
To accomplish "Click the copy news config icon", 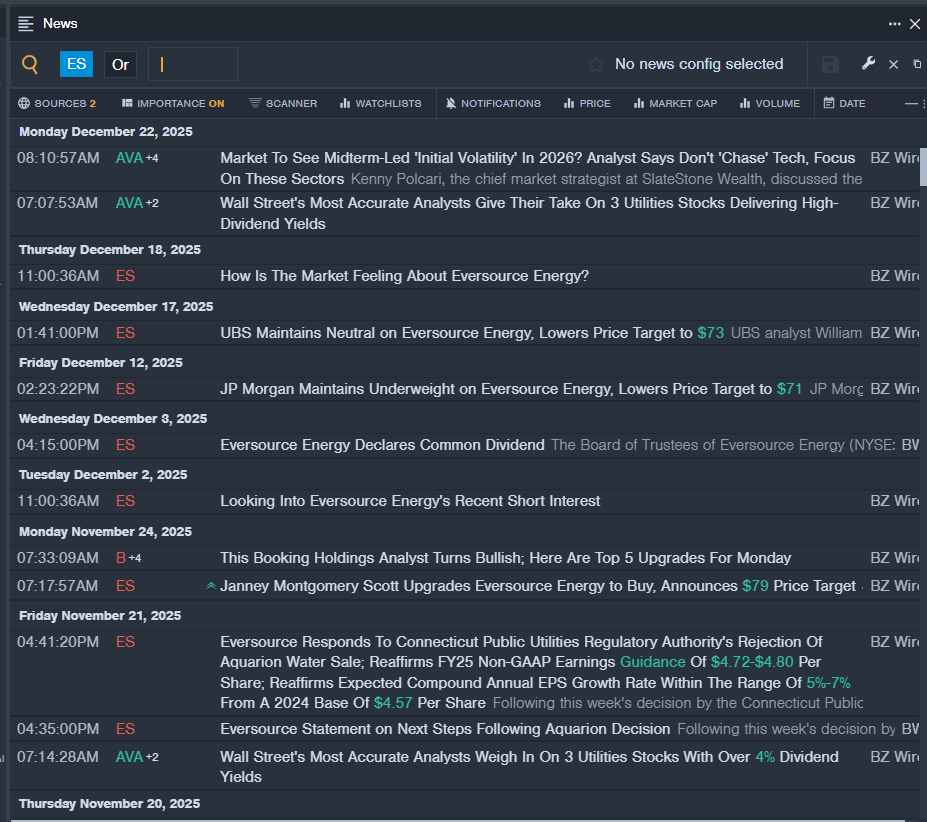I will point(917,63).
